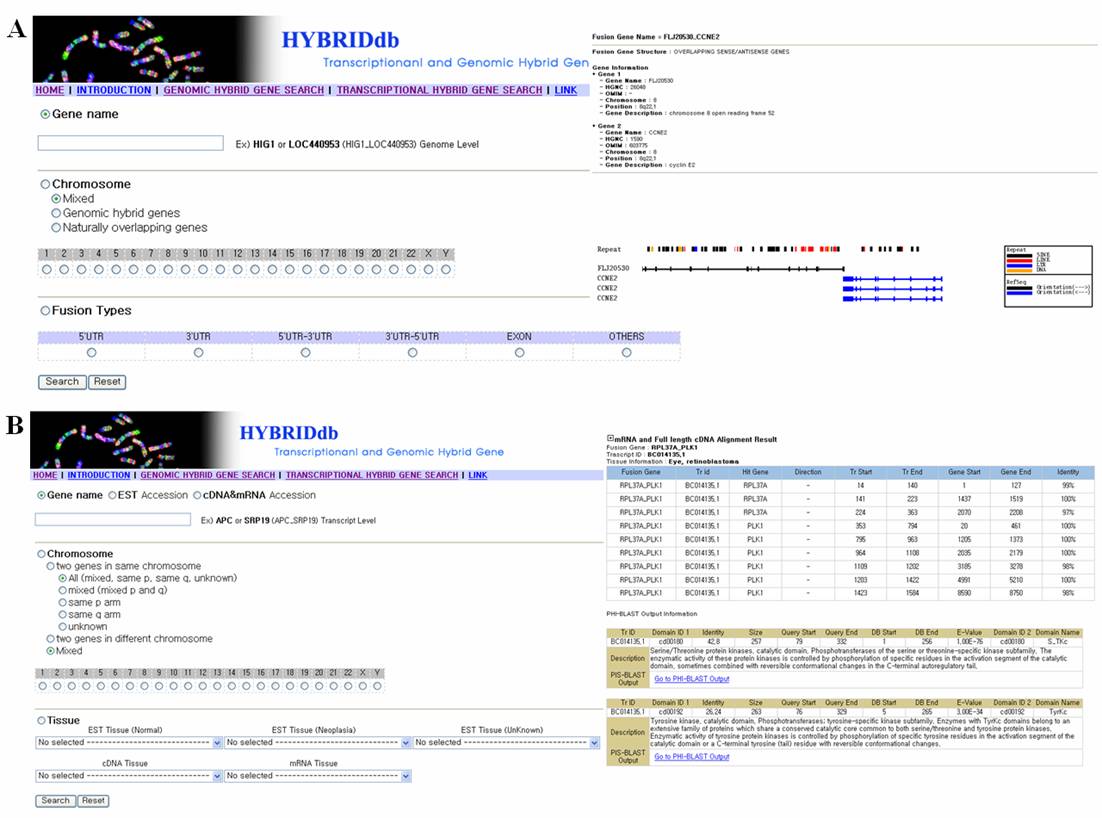Screen dimensions: 1102x818
Task: Open Go to PHI-BLAST Output for domain cd00192
Action: pos(692,757)
